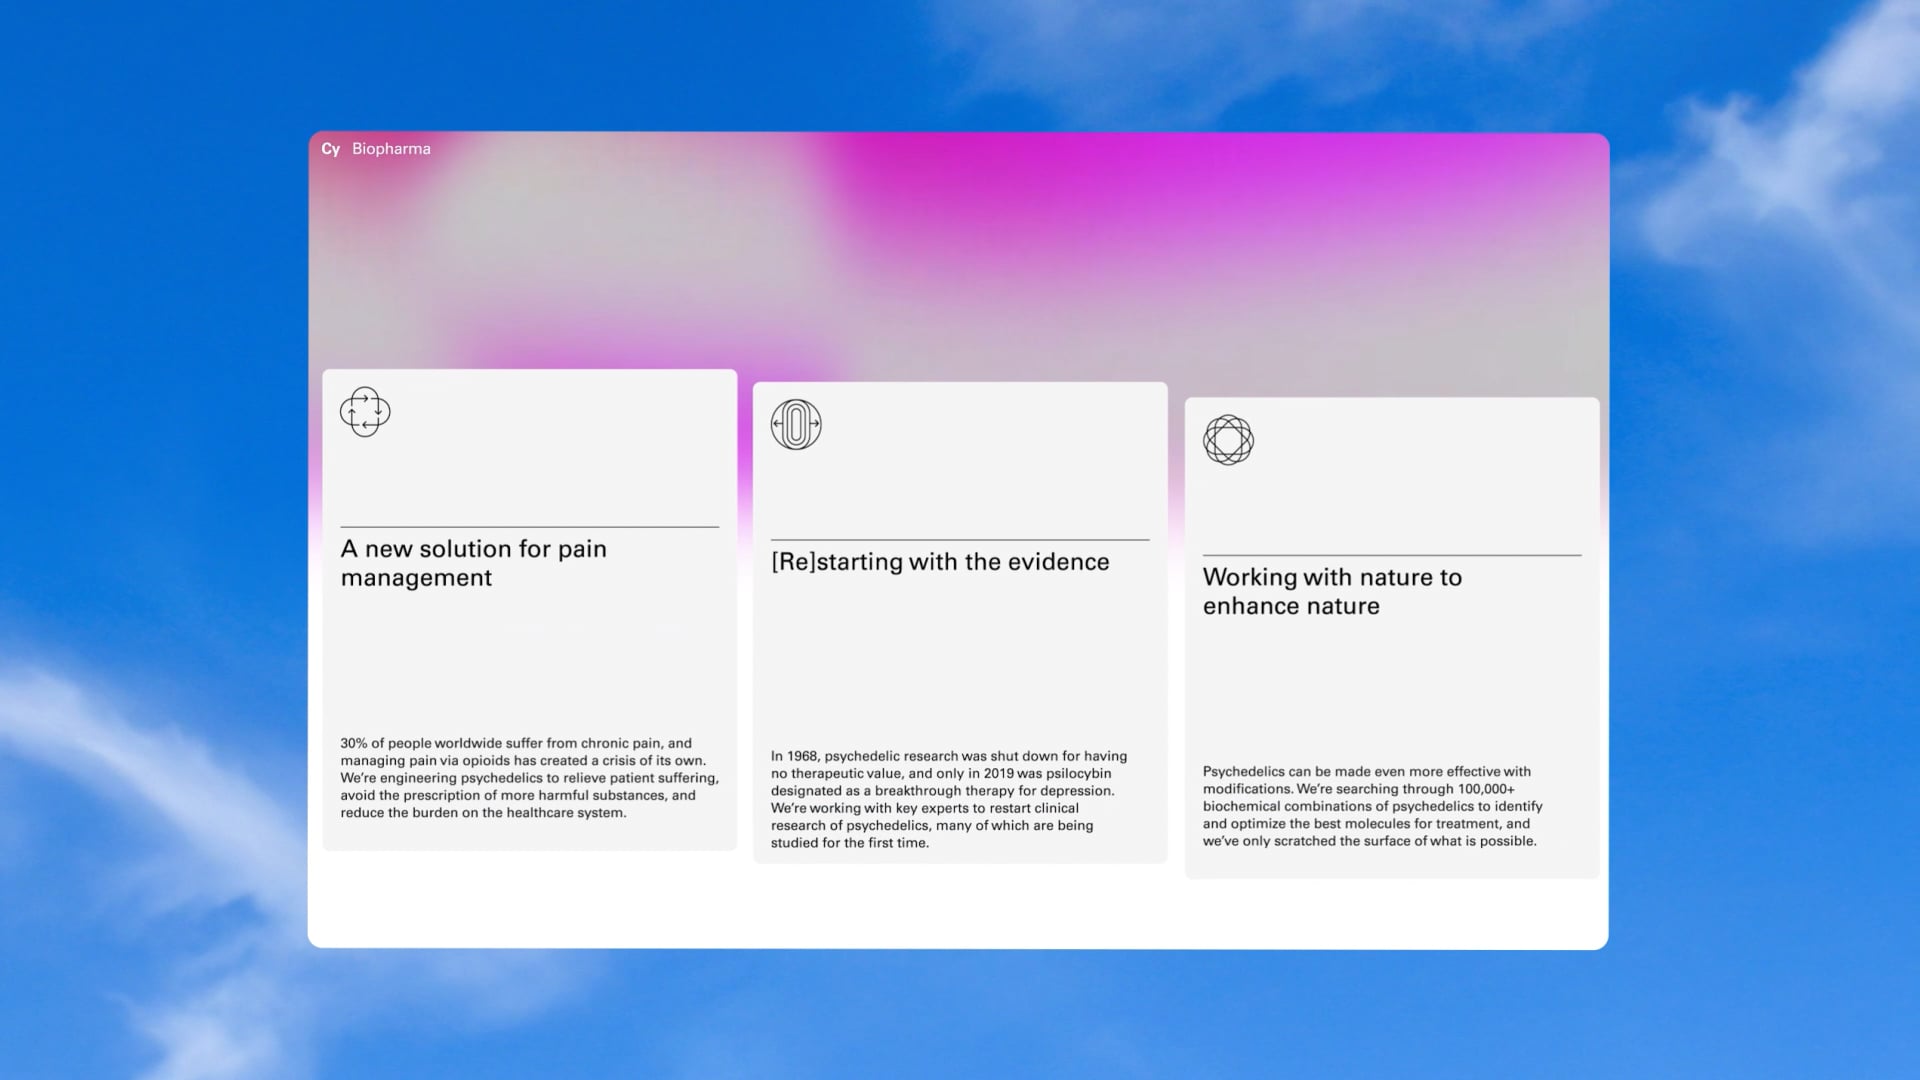
Task: Click the circular arrows cycle icon
Action: 365,412
